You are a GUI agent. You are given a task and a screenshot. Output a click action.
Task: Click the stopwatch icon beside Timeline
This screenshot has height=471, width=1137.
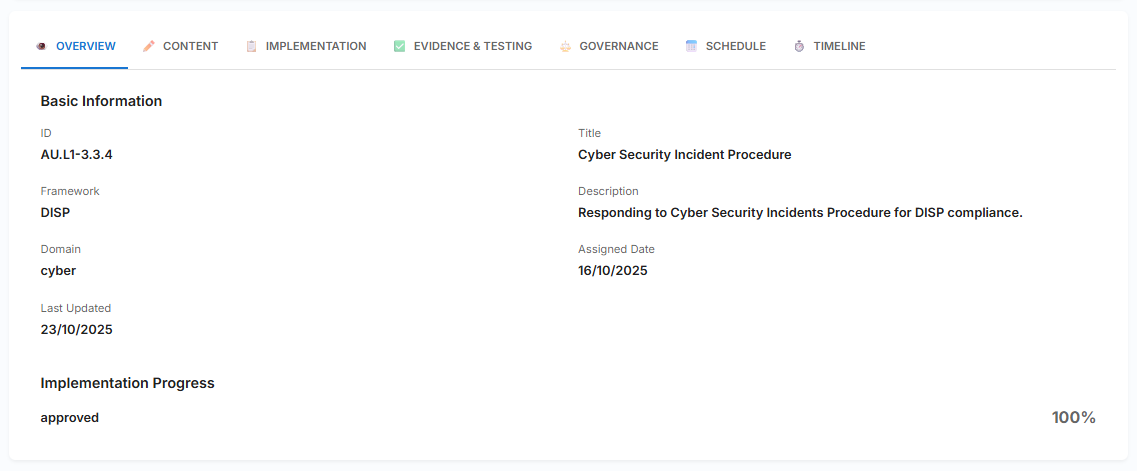pyautogui.click(x=799, y=46)
